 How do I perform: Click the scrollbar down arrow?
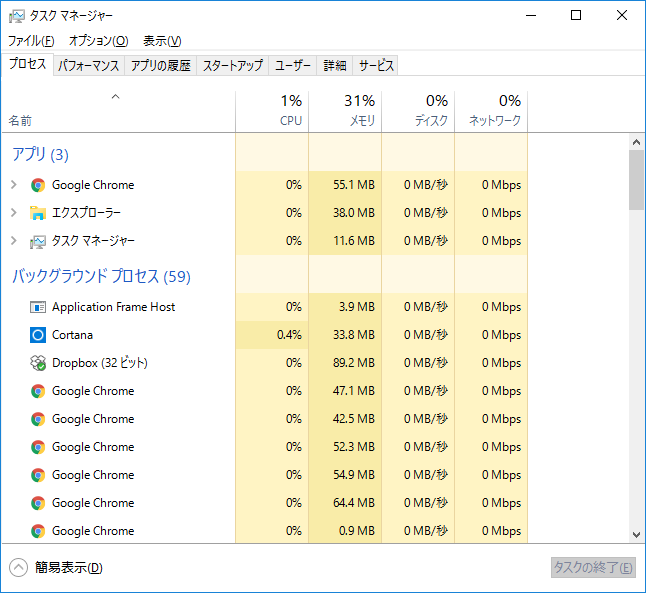click(636, 535)
